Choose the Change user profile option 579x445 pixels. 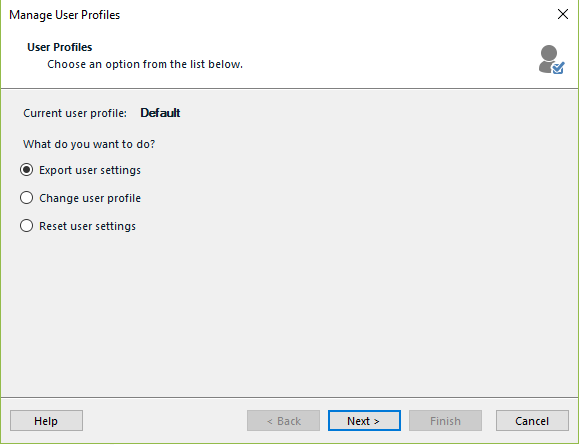[27, 198]
